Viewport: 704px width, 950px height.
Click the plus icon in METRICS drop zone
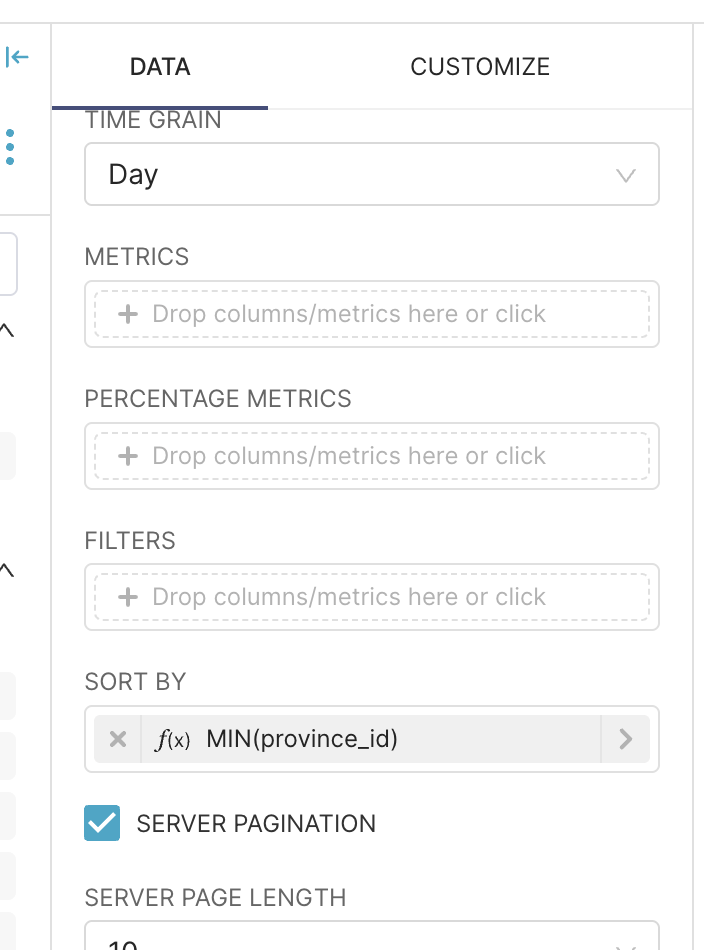pyautogui.click(x=128, y=314)
